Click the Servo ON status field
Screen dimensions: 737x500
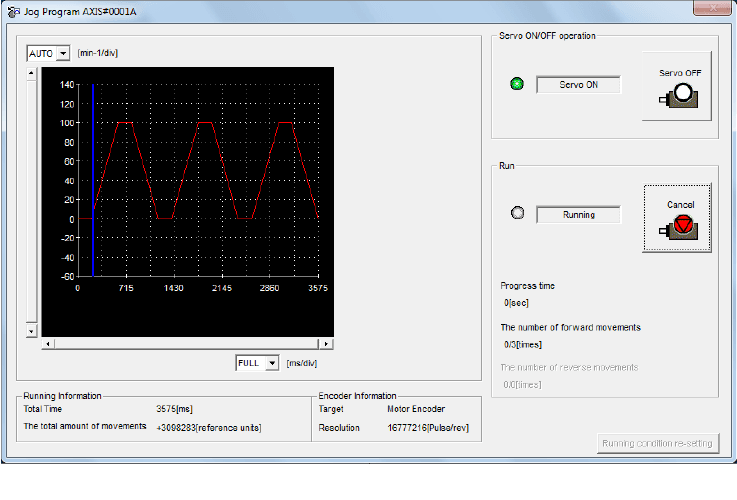pos(578,85)
